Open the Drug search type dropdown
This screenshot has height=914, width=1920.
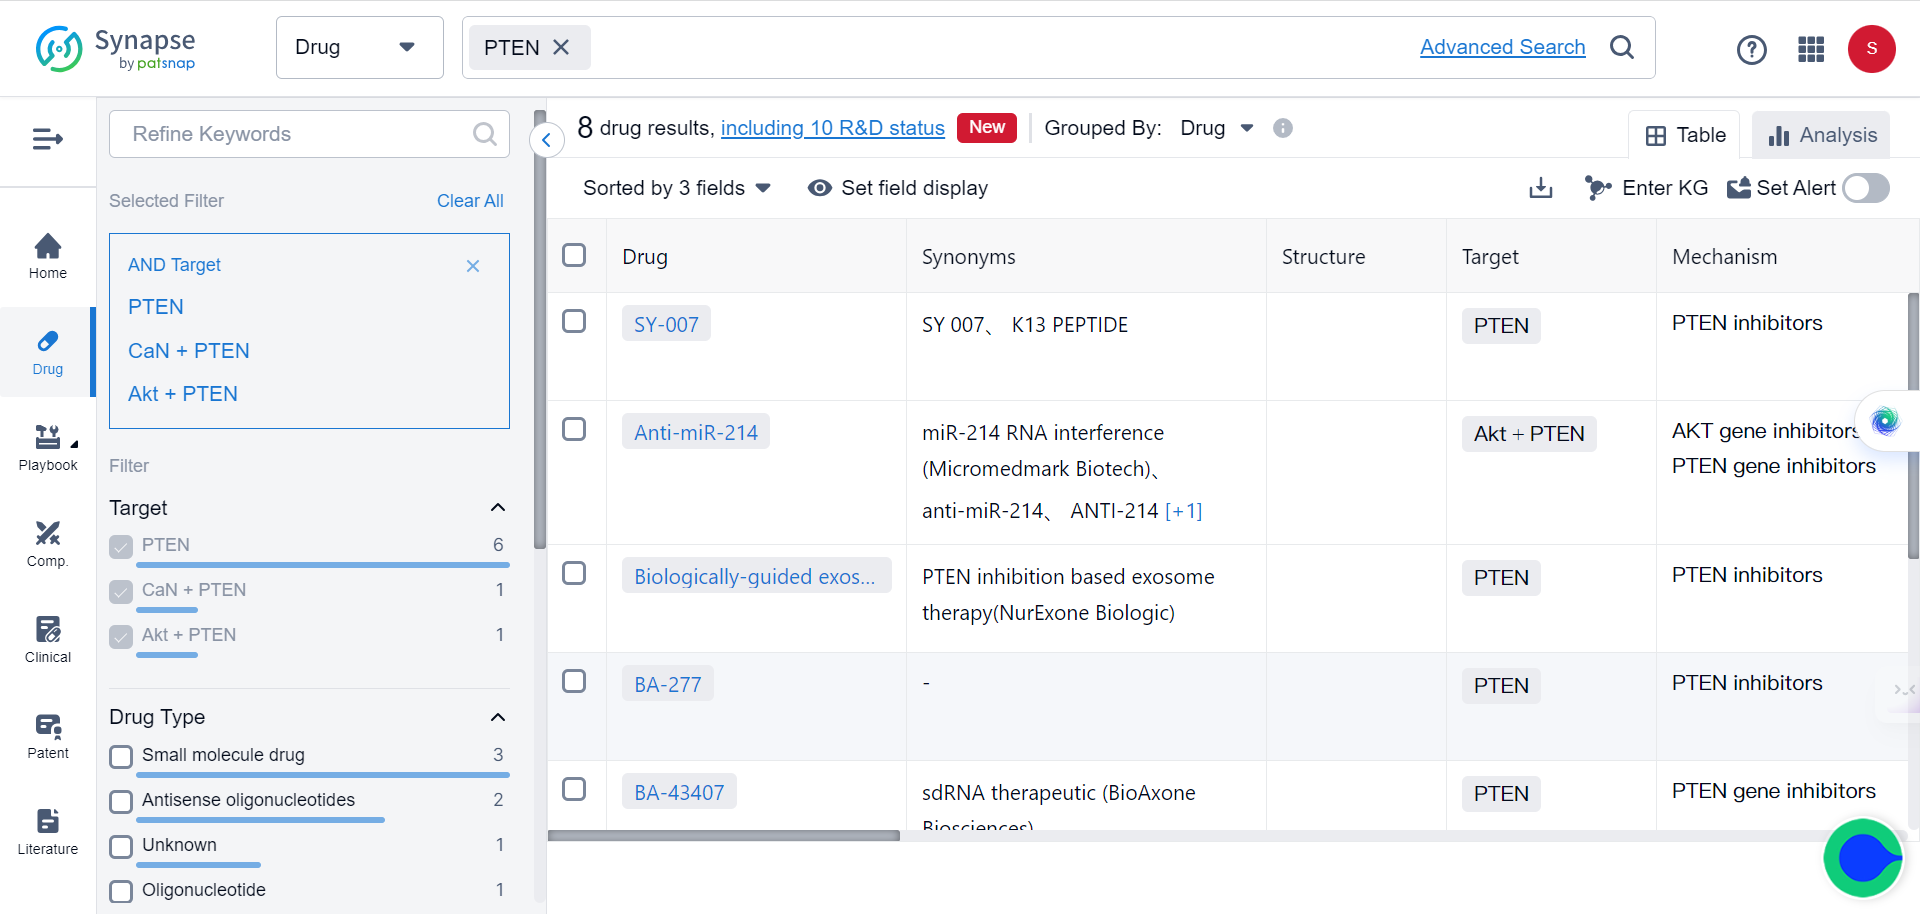(x=358, y=47)
